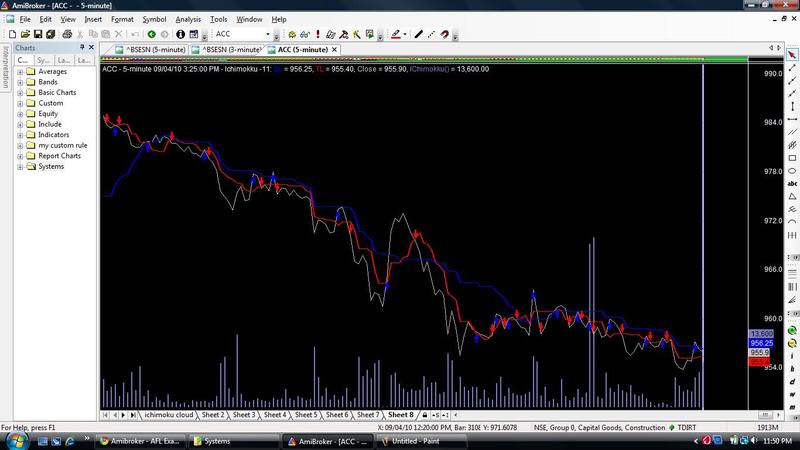The image size is (800, 450).
Task: Click the volume speaker tray icon
Action: point(753,441)
